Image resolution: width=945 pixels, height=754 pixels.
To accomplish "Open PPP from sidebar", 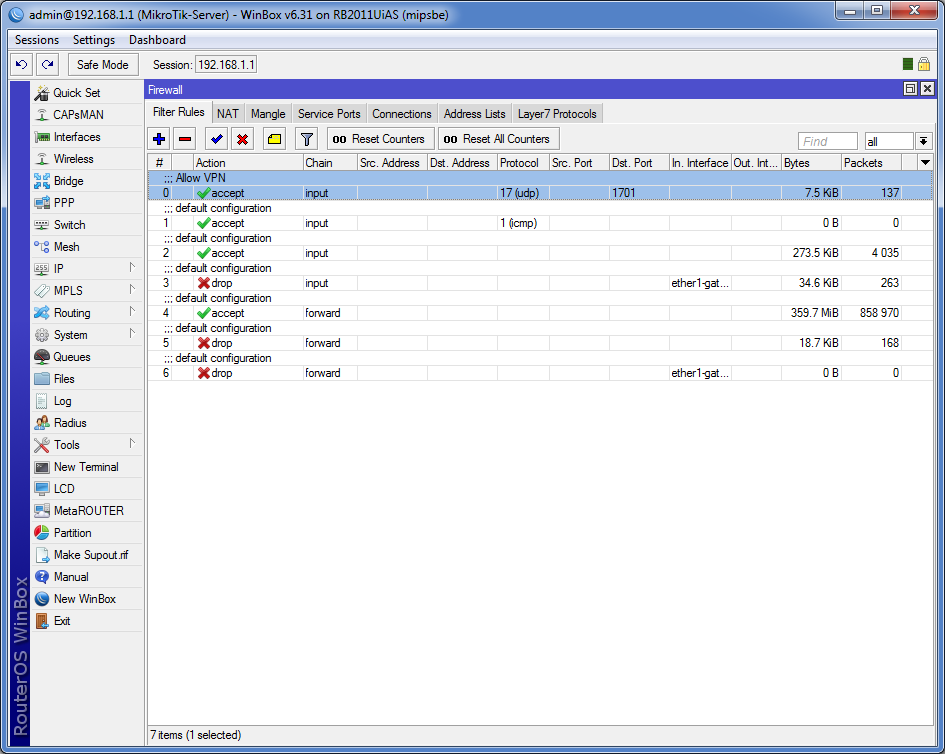I will (87, 203).
